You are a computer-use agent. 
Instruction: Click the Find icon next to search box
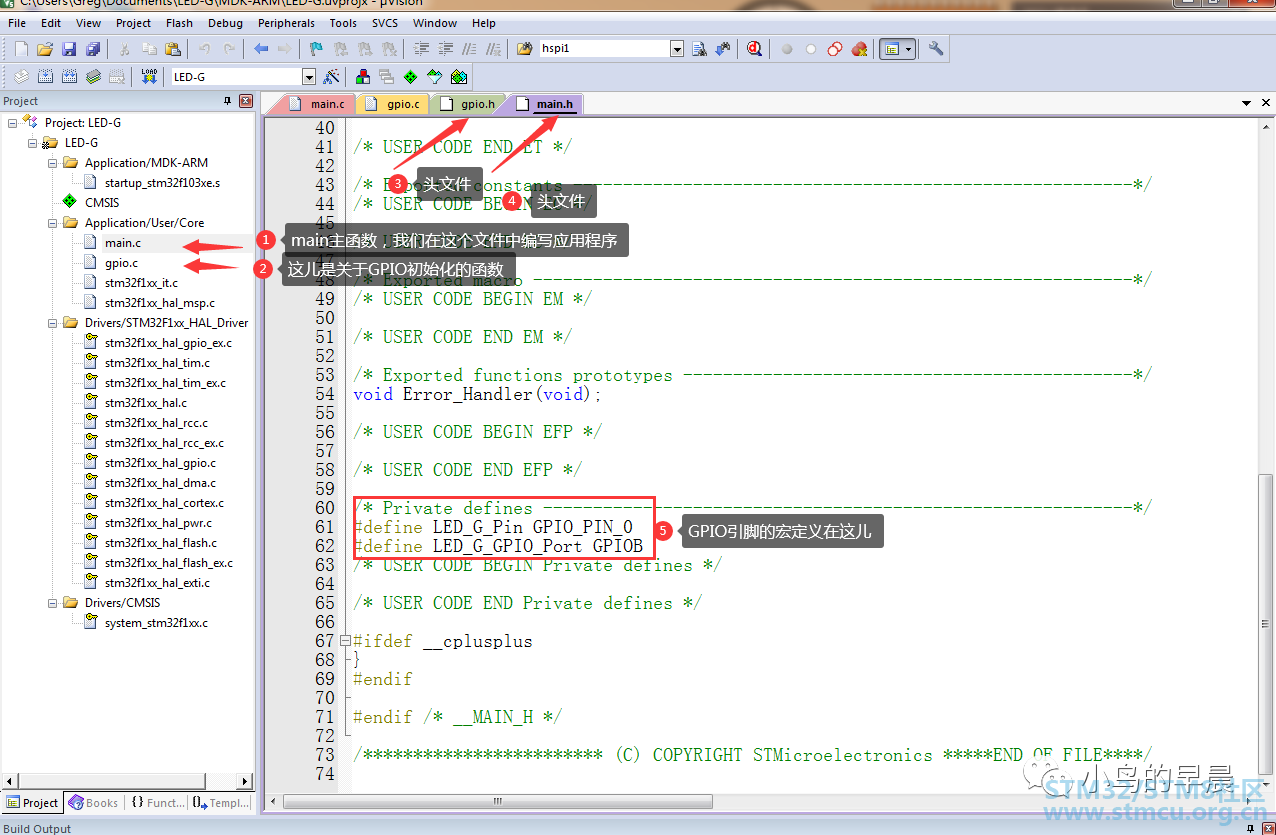click(x=700, y=48)
